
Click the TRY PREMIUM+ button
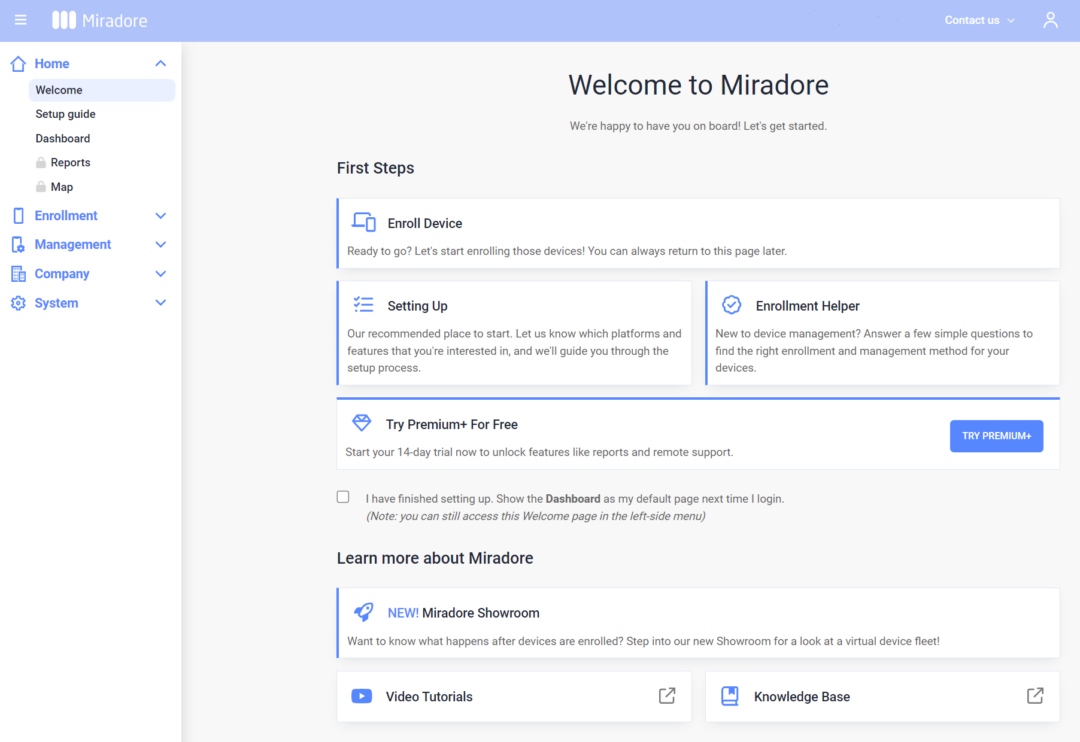coord(996,436)
